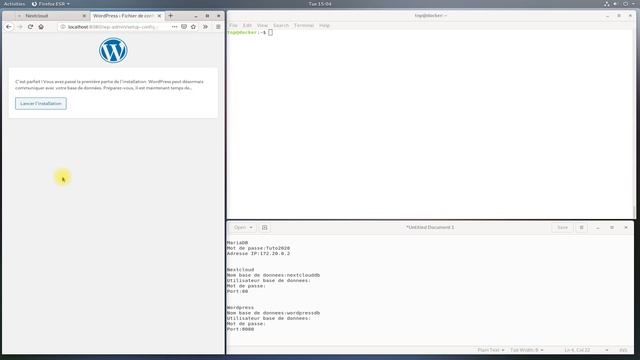Image resolution: width=640 pixels, height=360 pixels.
Task: Click the Nextcloud heading in the editor
Action: click(x=240, y=270)
